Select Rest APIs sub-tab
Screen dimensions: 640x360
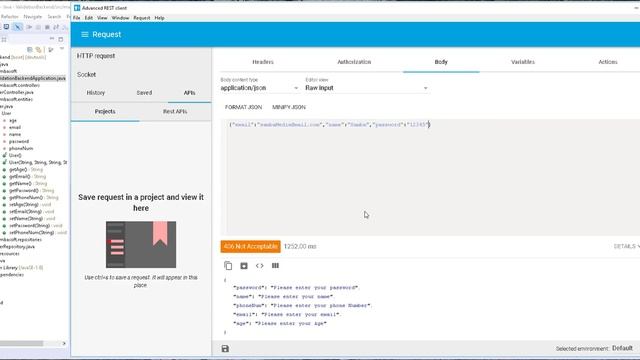[x=175, y=111]
